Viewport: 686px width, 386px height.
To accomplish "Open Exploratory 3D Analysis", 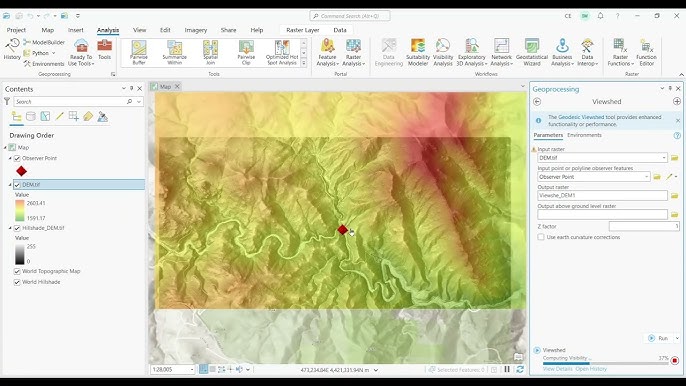I will [x=471, y=52].
